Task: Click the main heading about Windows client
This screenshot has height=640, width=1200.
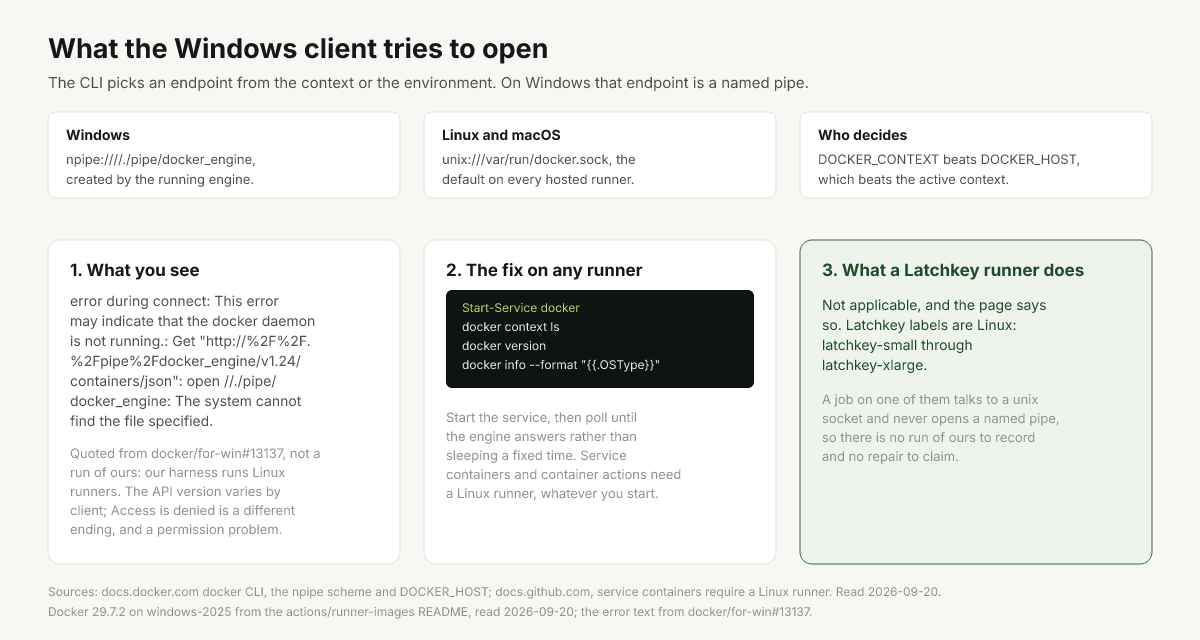Action: click(x=298, y=48)
